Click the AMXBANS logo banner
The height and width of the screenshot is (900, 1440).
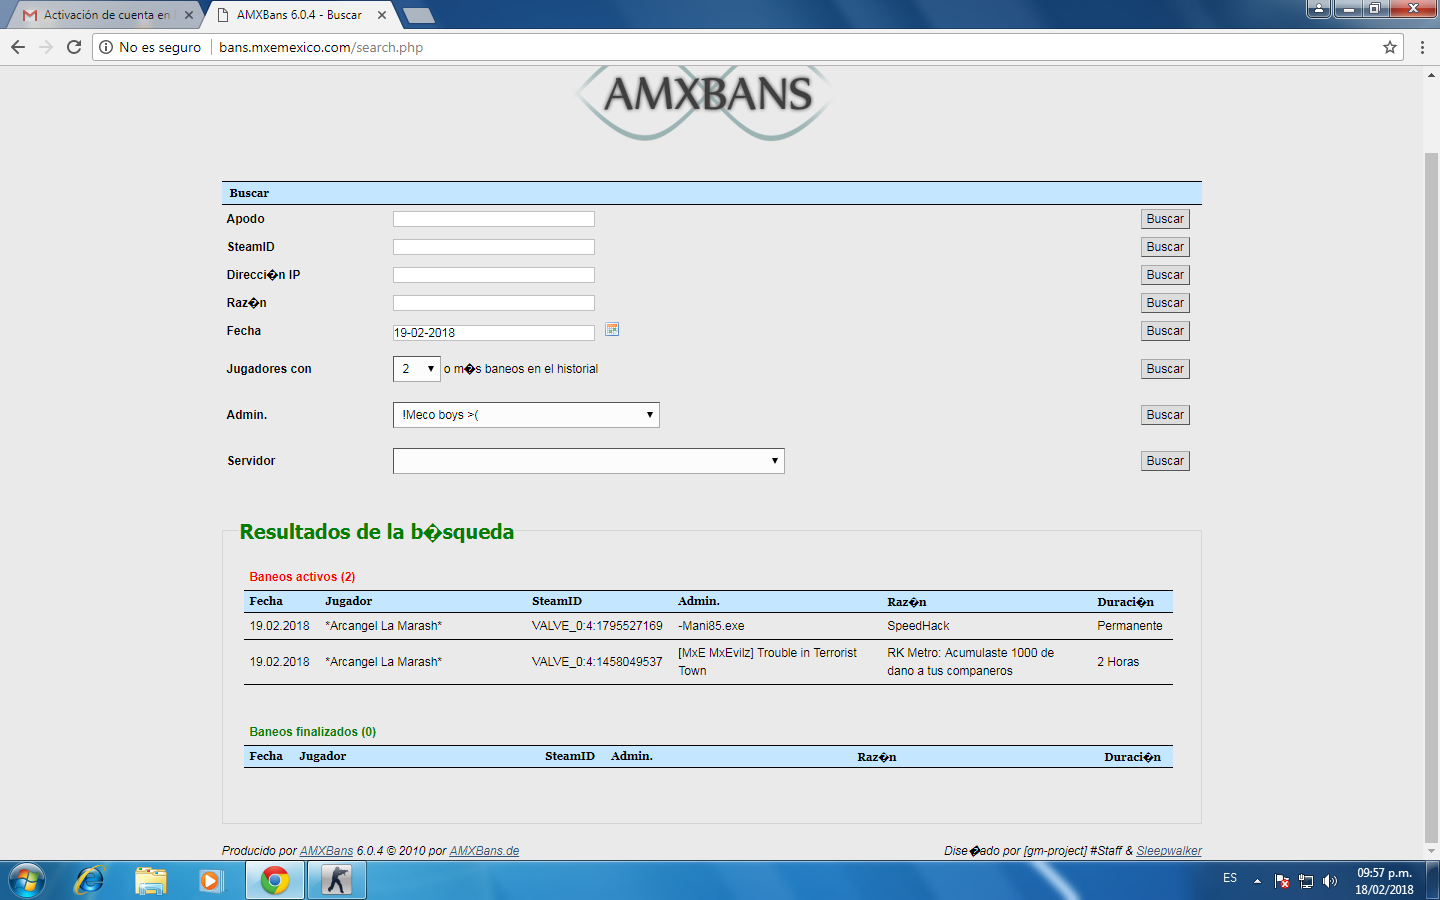point(704,101)
